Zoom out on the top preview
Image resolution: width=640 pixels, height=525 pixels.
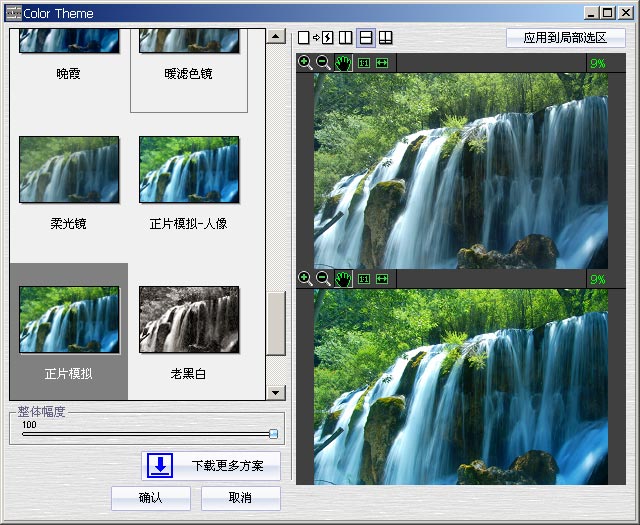[x=323, y=63]
